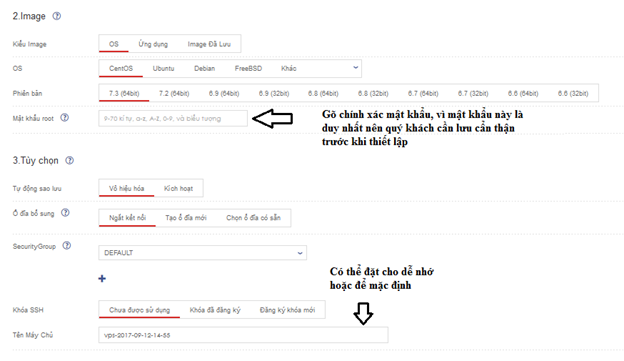Select version 6.8 (64bit)

[323, 94]
